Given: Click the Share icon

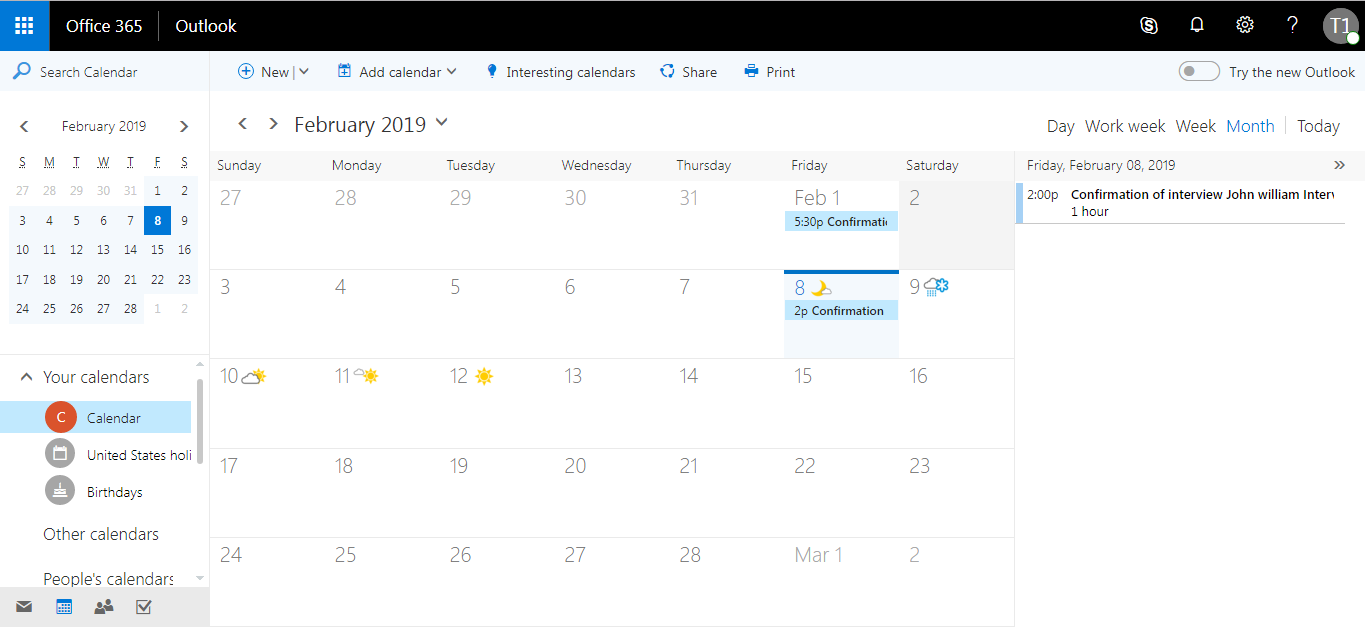Looking at the screenshot, I should click(x=667, y=71).
